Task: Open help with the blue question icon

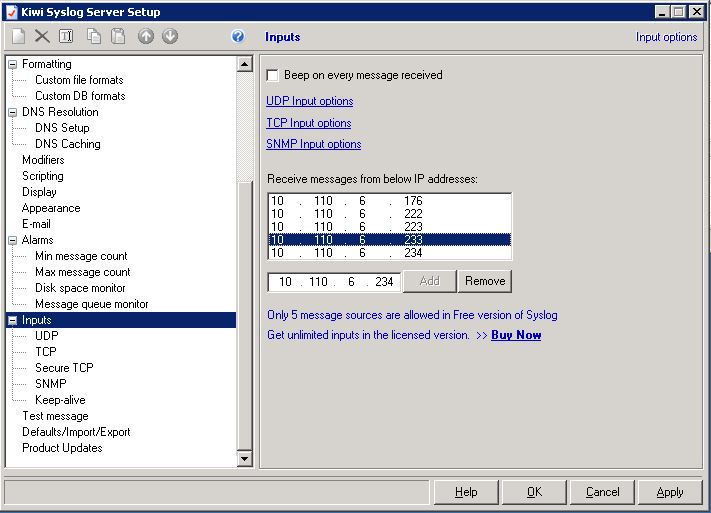Action: click(238, 37)
